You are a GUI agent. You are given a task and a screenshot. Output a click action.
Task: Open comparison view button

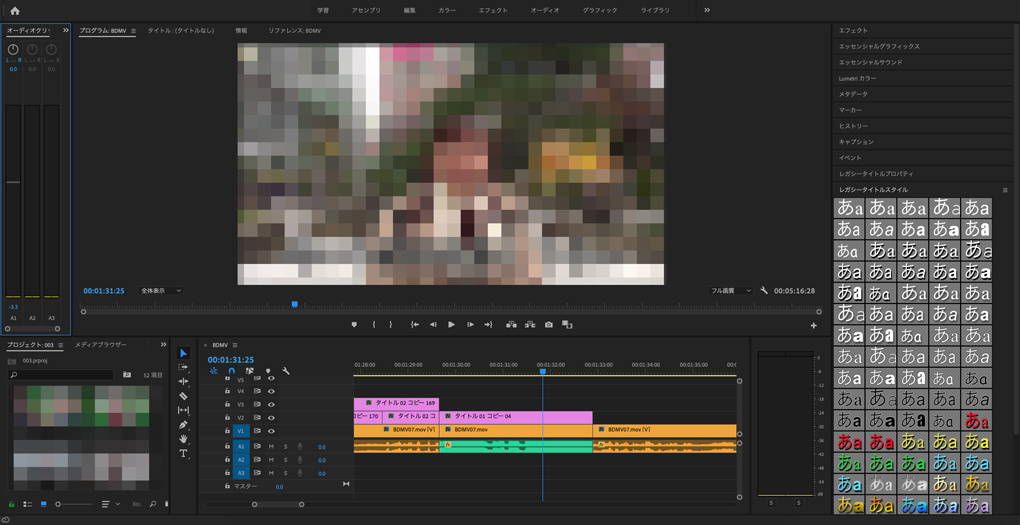click(567, 325)
